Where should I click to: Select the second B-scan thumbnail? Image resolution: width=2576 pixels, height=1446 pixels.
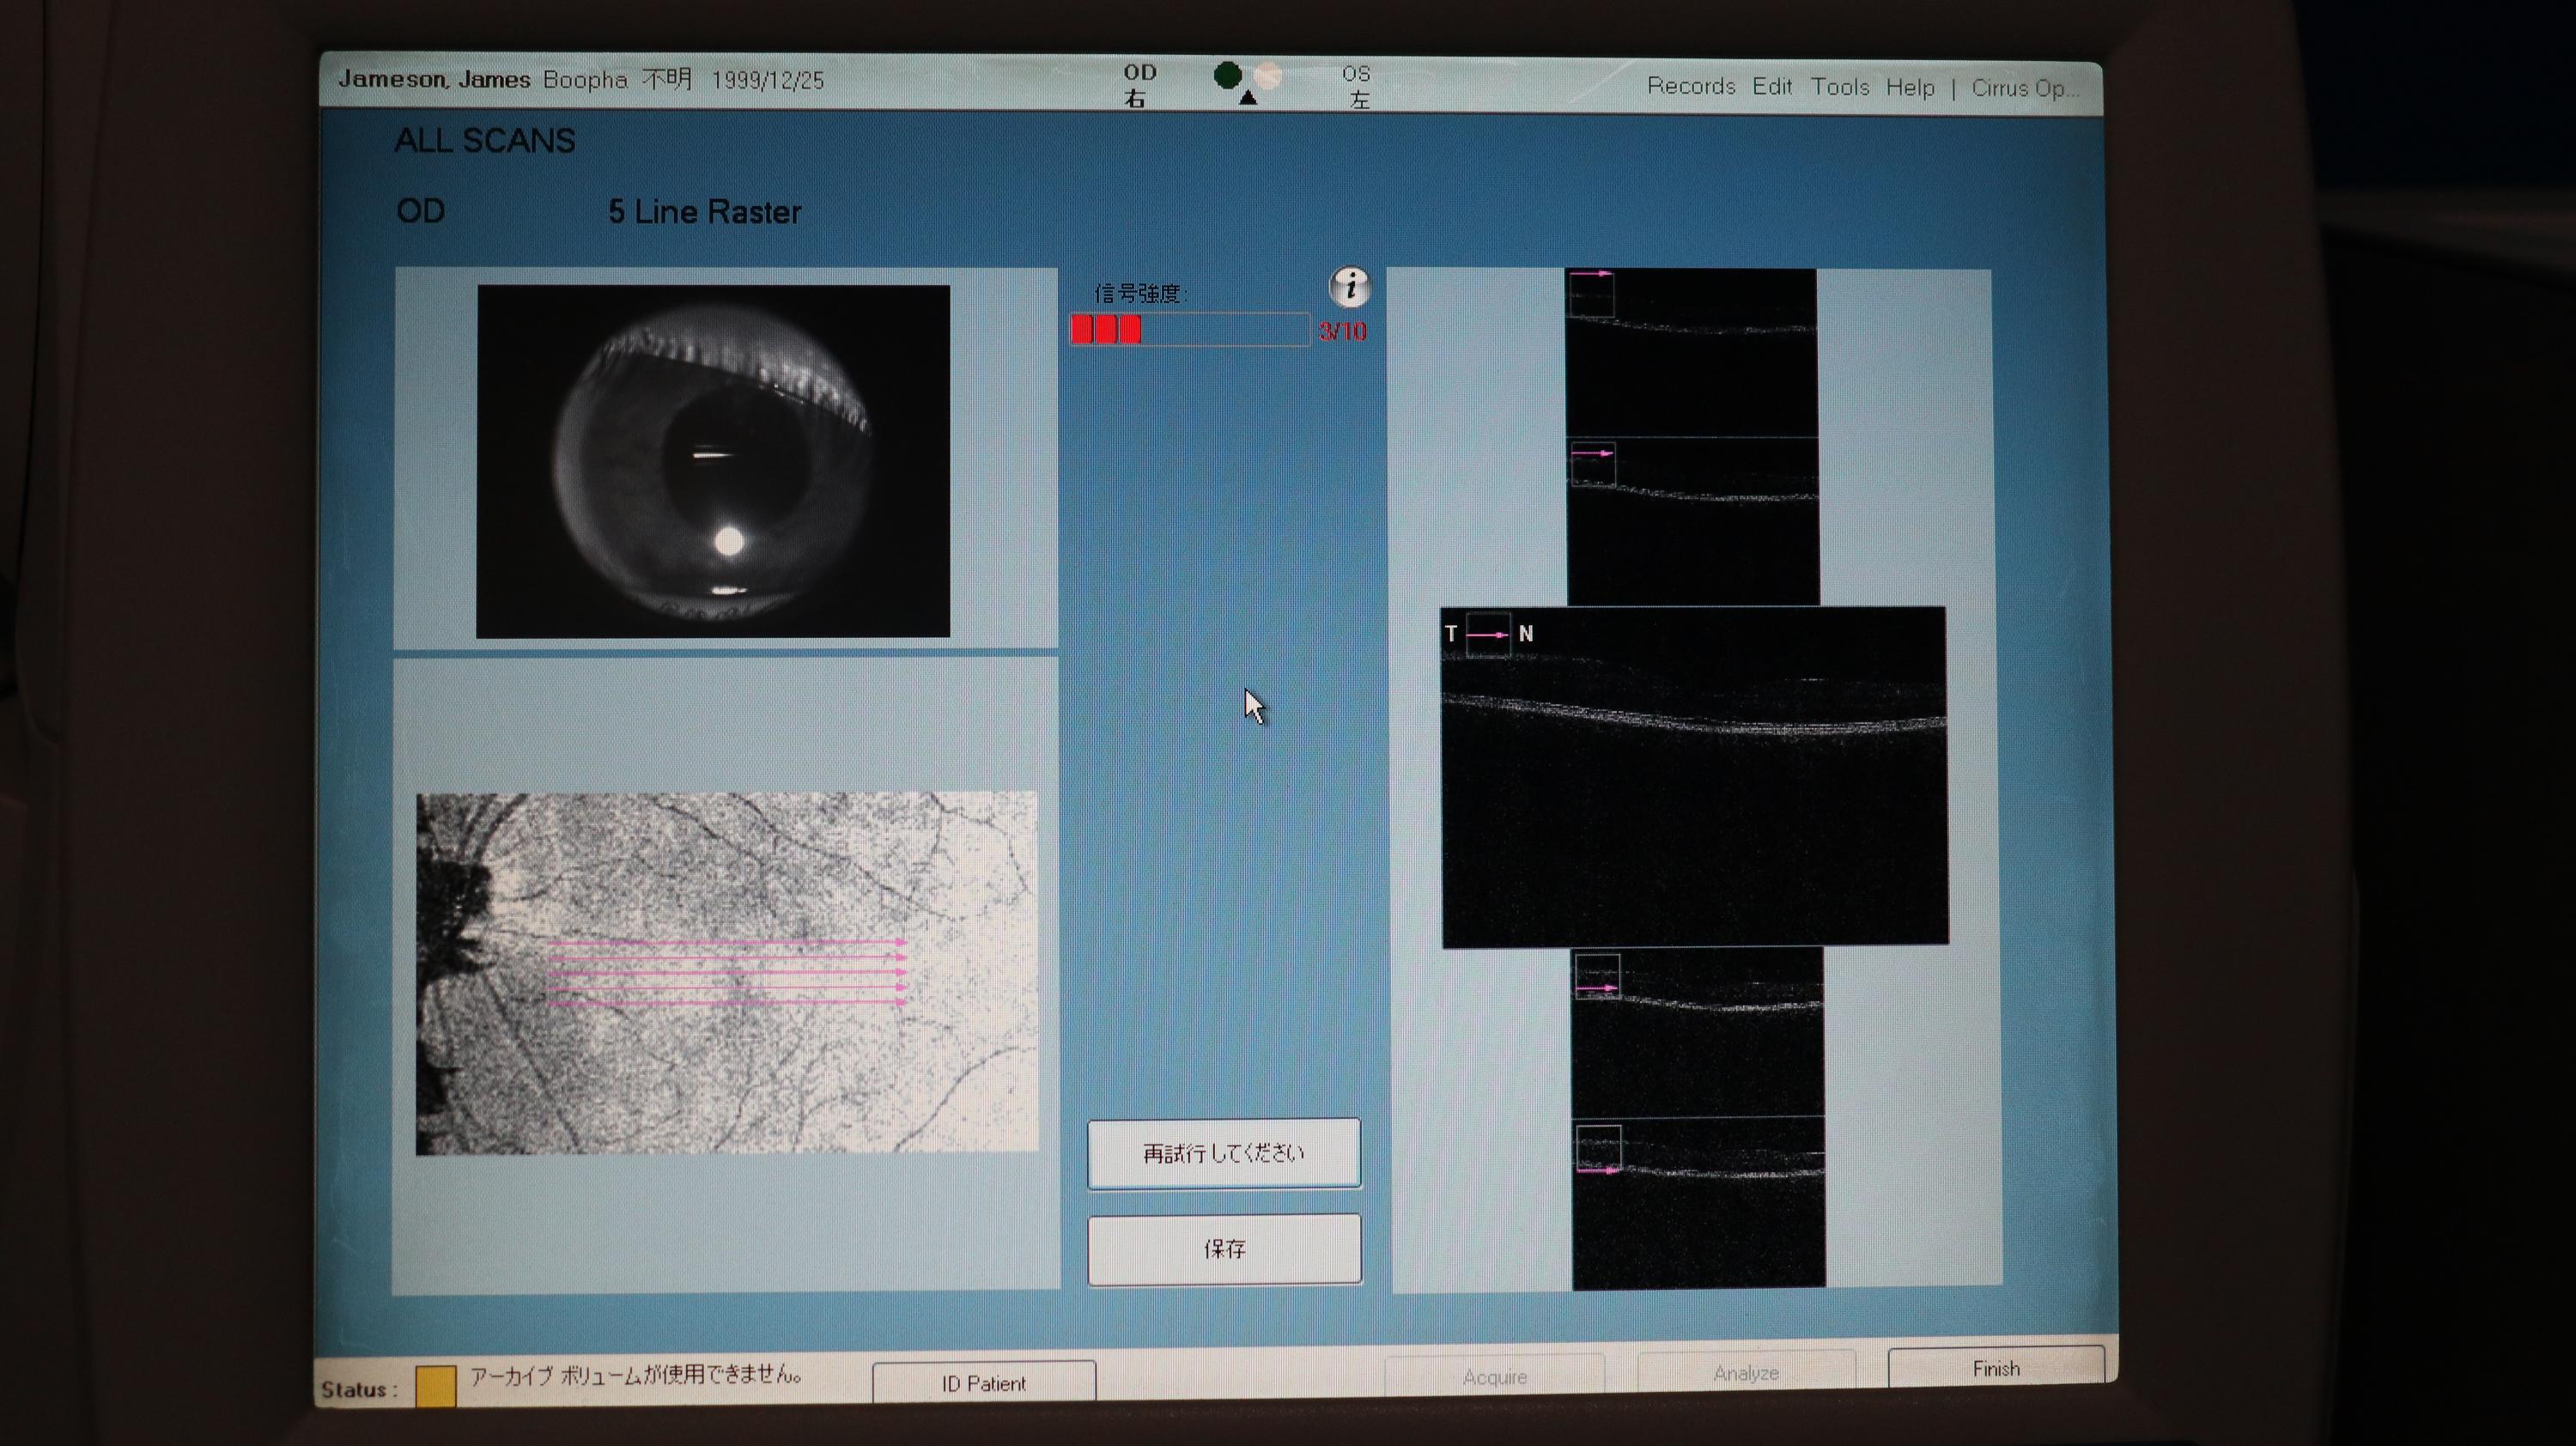(x=1693, y=521)
